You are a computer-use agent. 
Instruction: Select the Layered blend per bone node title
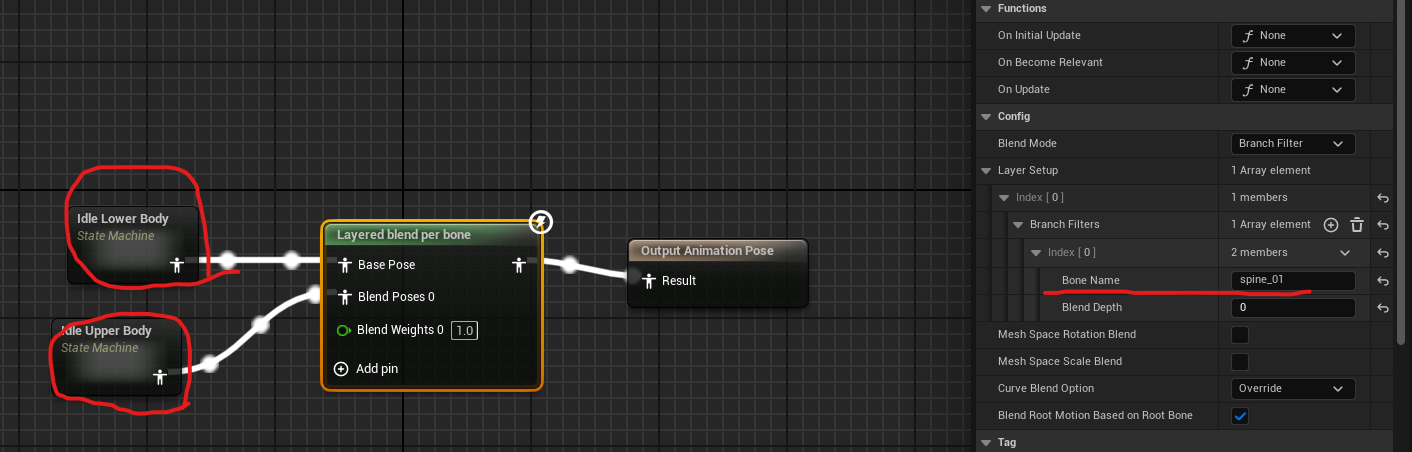pos(404,235)
